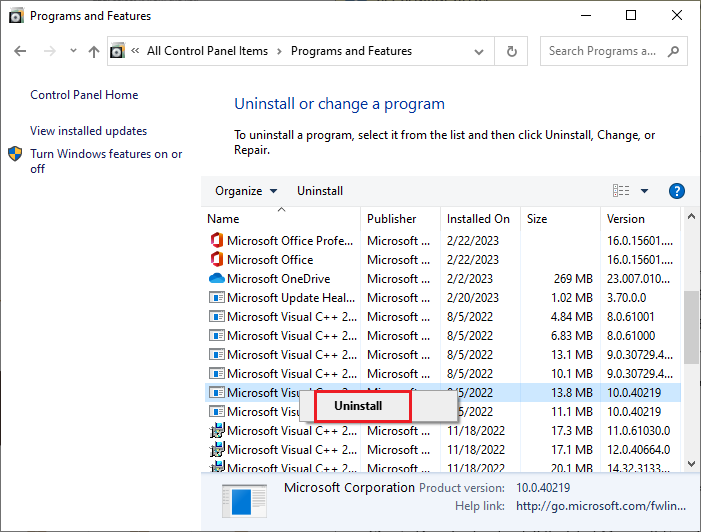Click the shield icon beside Windows features

15,154
